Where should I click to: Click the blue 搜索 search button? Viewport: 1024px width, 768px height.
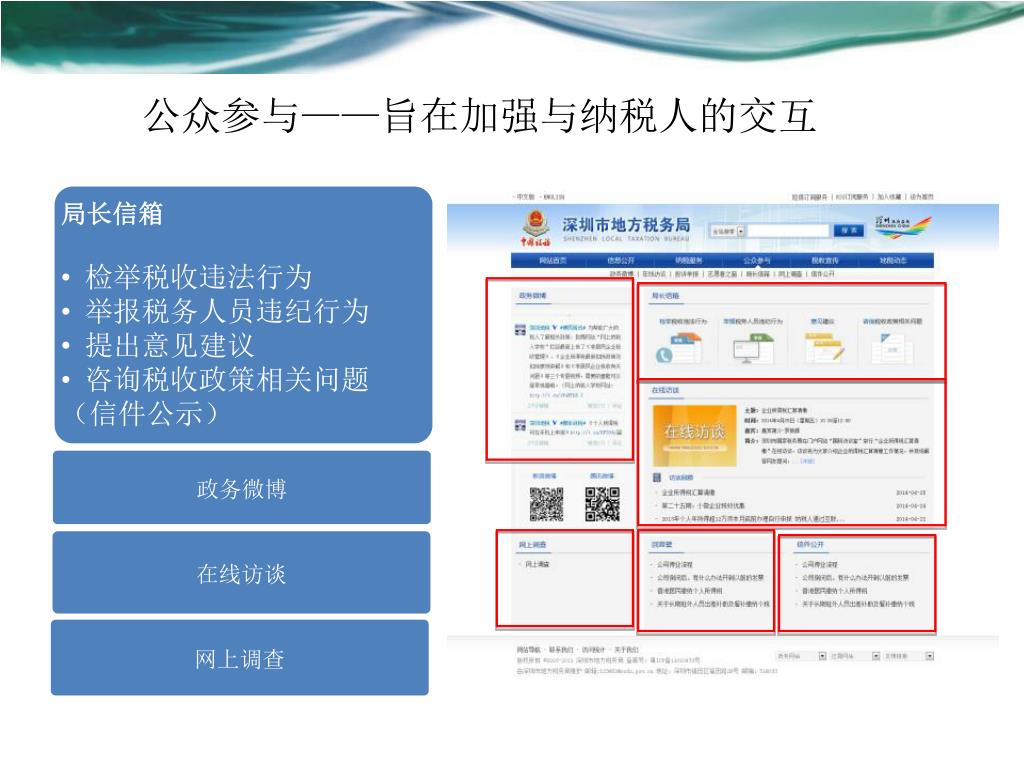click(848, 231)
